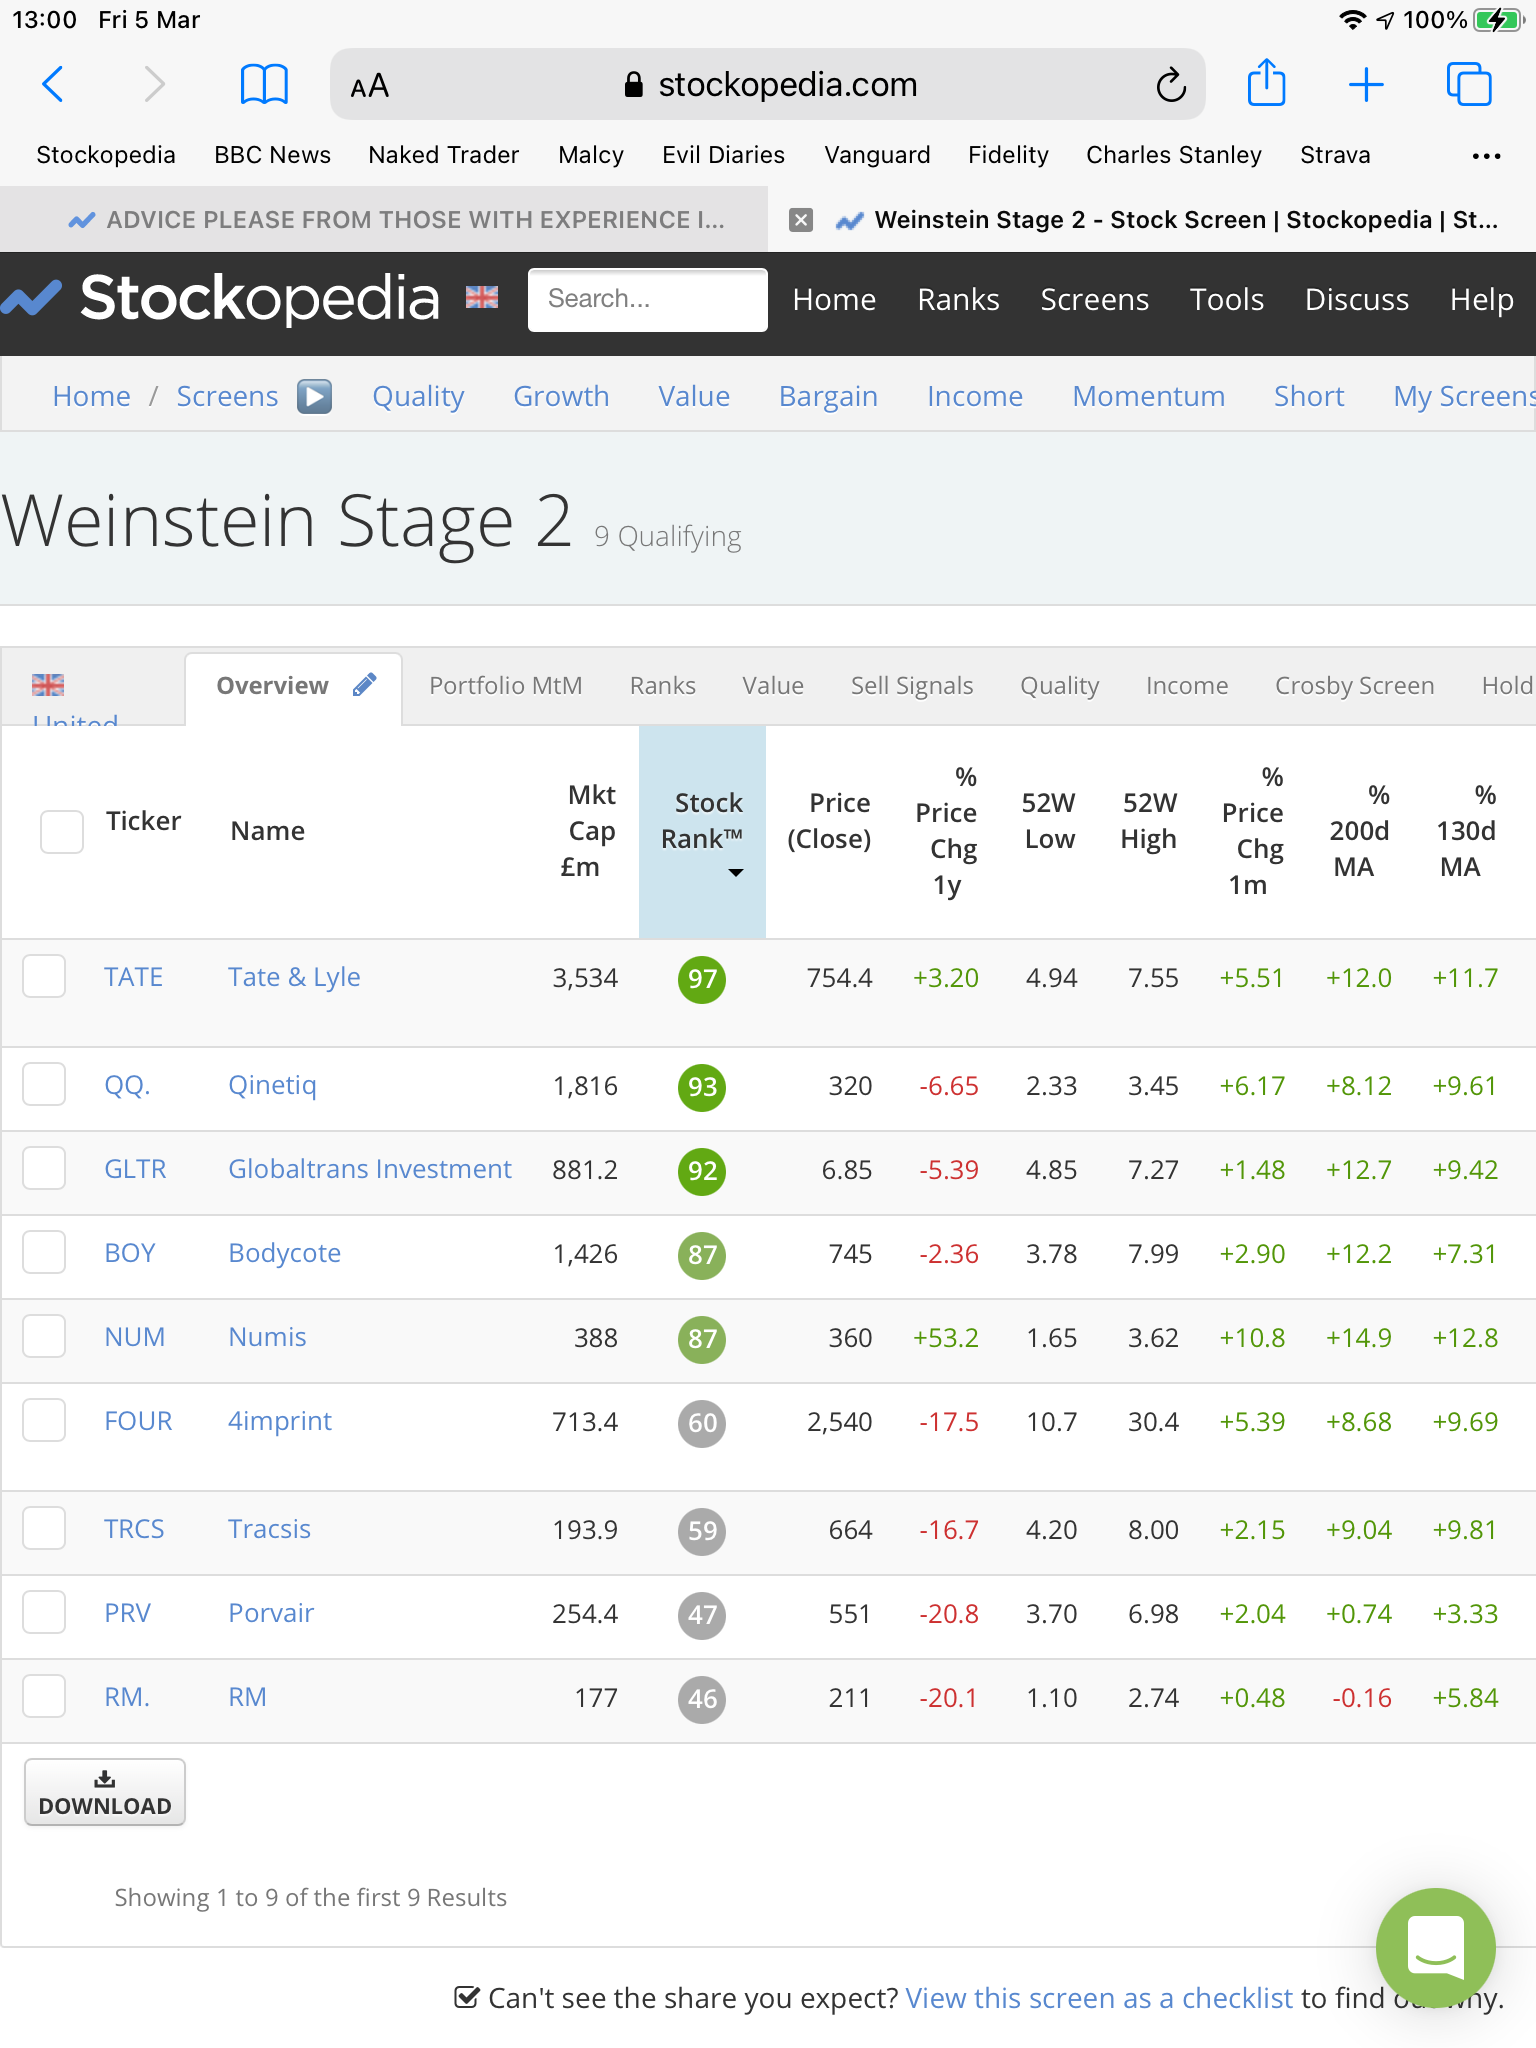
Task: Open the Naked Trader bookmark
Action: (443, 155)
